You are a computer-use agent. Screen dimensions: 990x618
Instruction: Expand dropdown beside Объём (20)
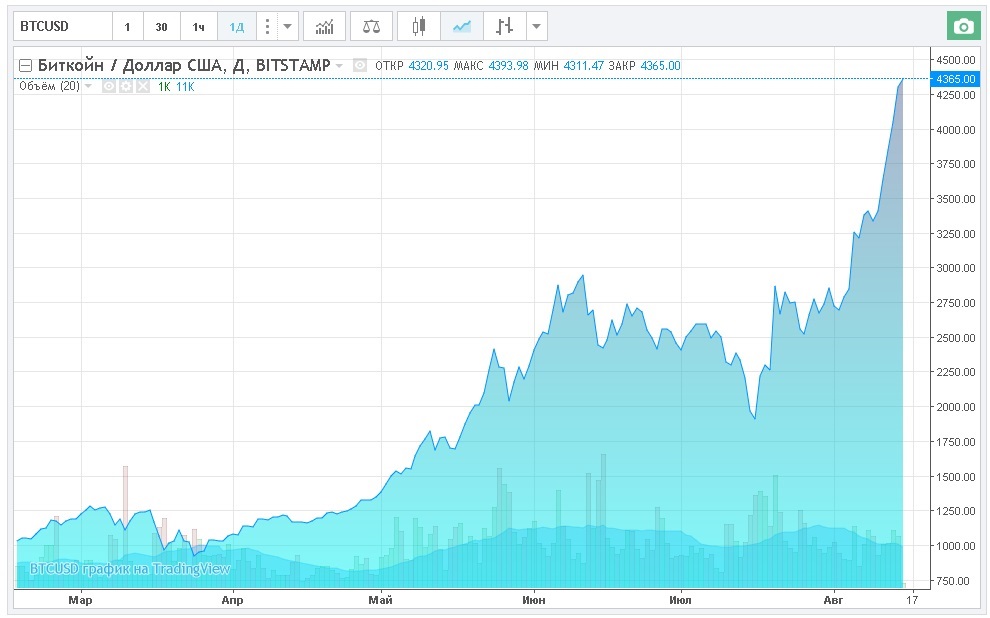coord(88,86)
